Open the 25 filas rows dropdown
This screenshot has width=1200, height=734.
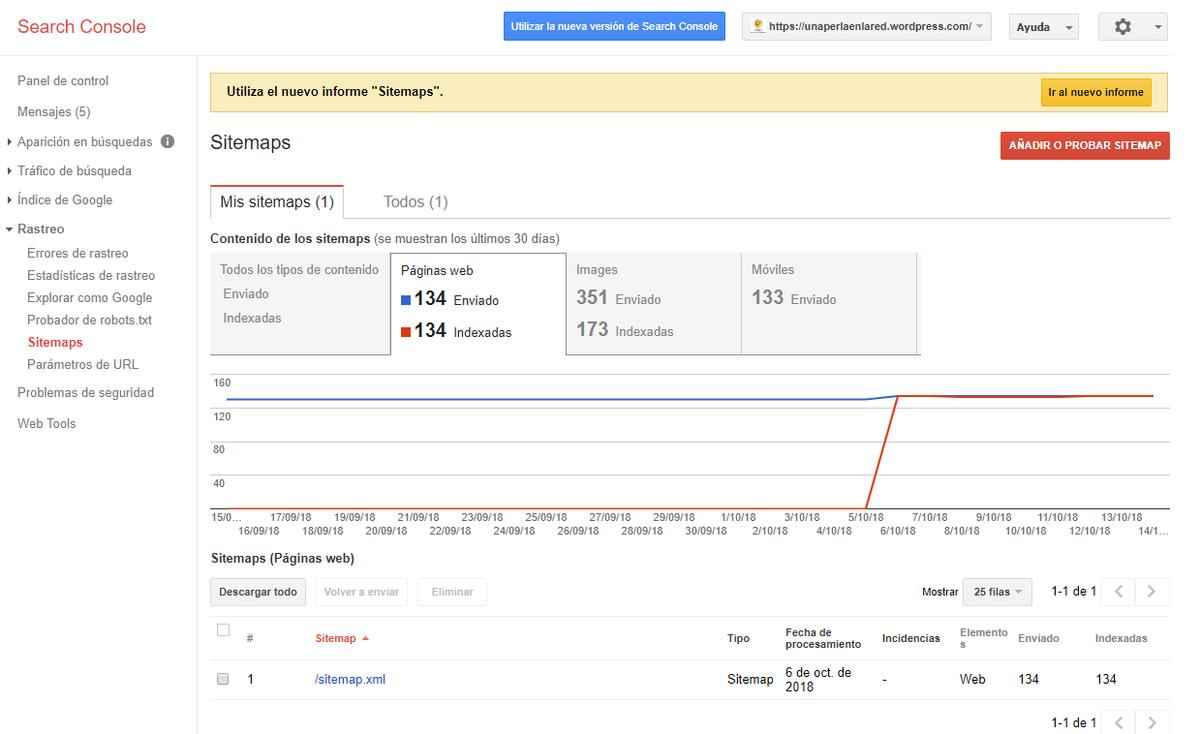(x=997, y=592)
